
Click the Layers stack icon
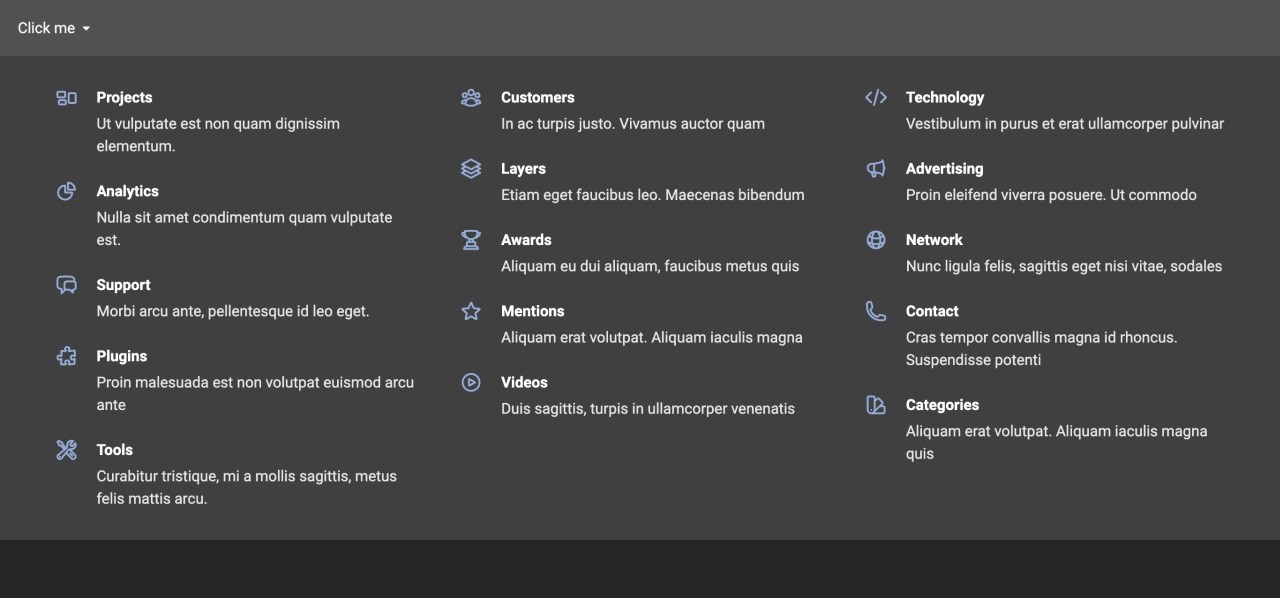[471, 169]
